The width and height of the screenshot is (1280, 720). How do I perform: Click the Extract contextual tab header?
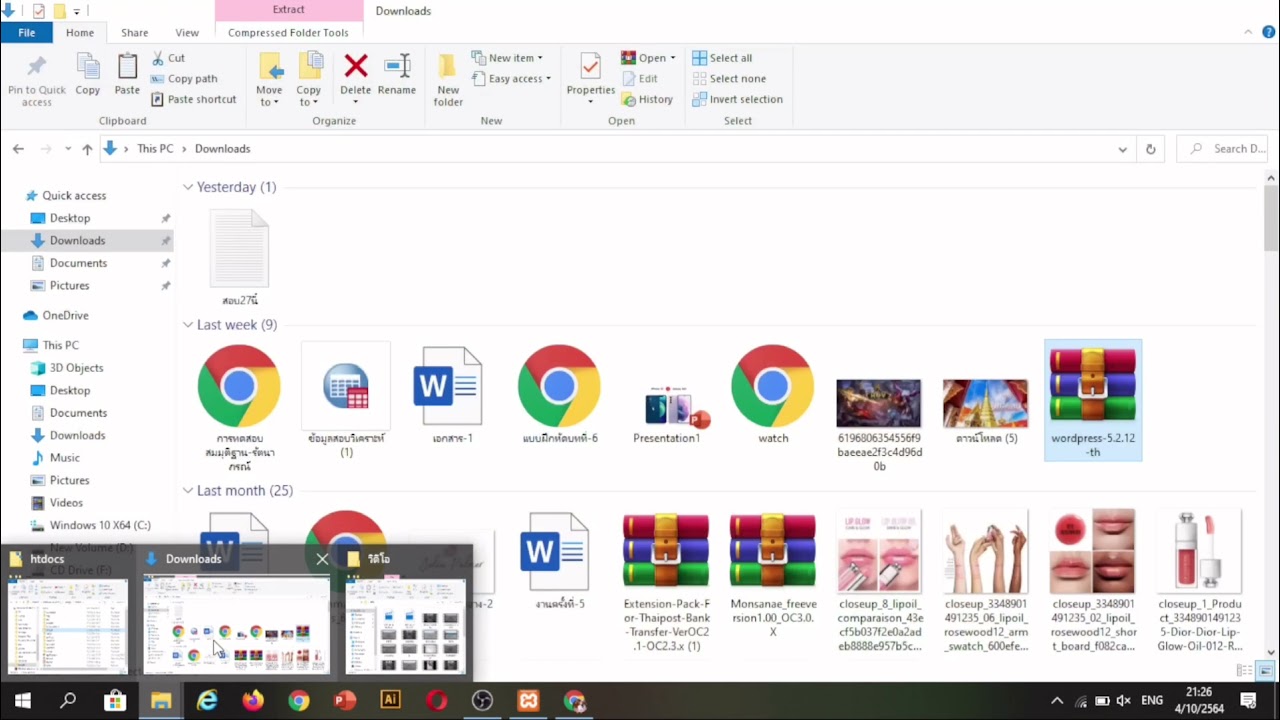click(x=289, y=10)
